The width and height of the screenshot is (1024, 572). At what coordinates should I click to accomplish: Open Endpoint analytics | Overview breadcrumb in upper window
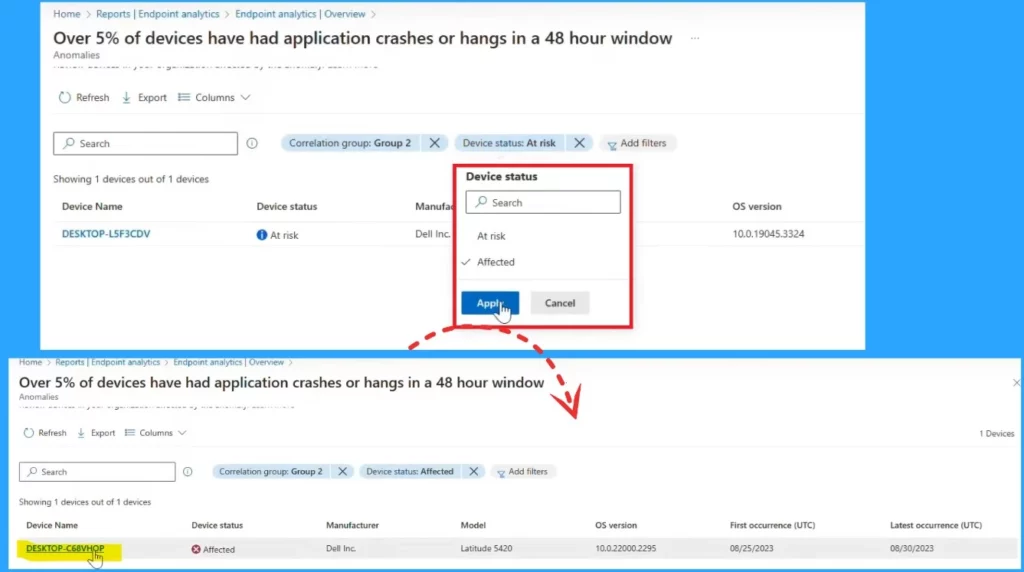(x=300, y=14)
